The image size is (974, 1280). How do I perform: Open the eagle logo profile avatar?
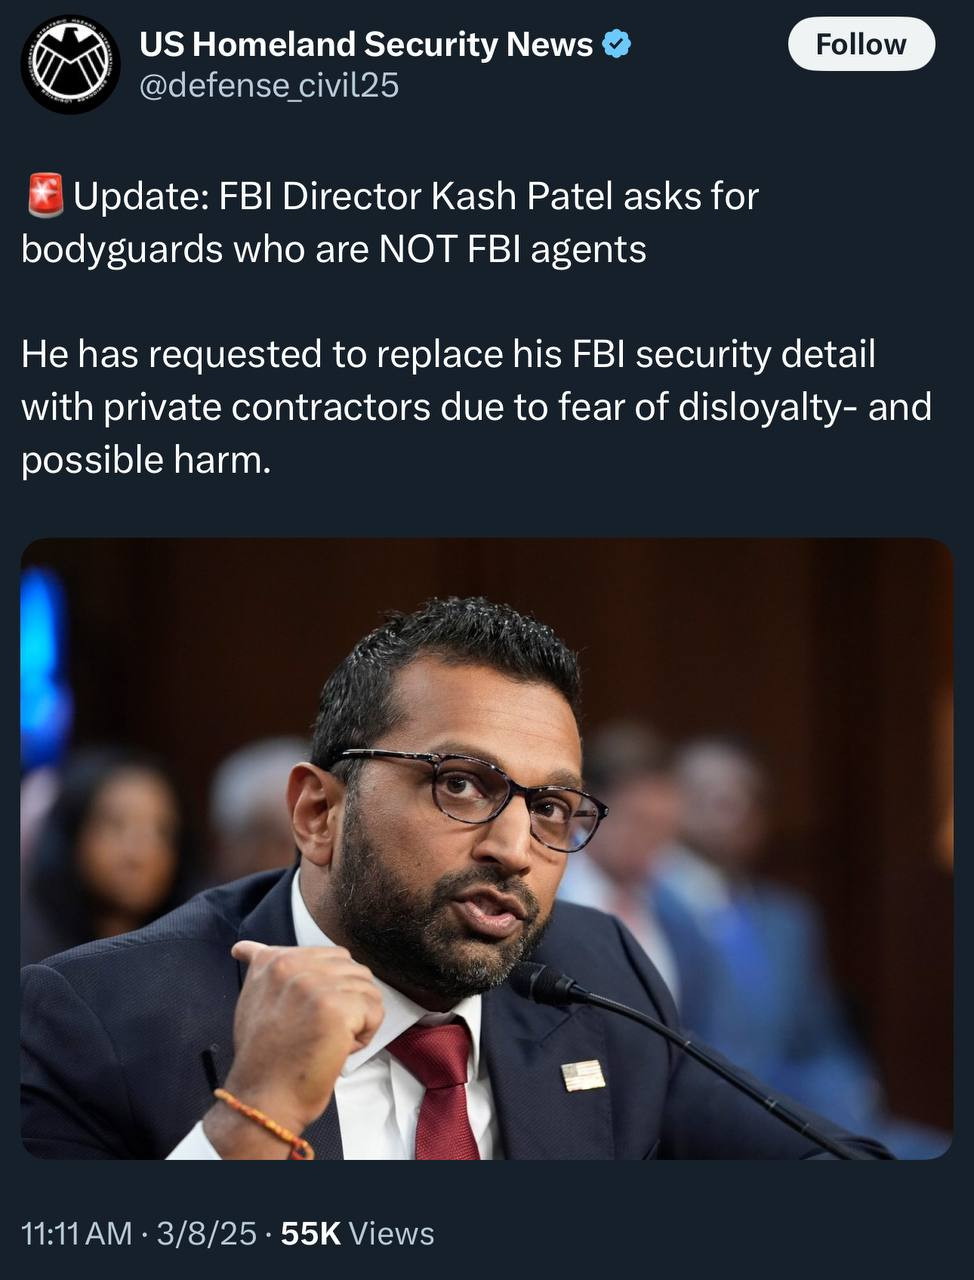point(70,65)
